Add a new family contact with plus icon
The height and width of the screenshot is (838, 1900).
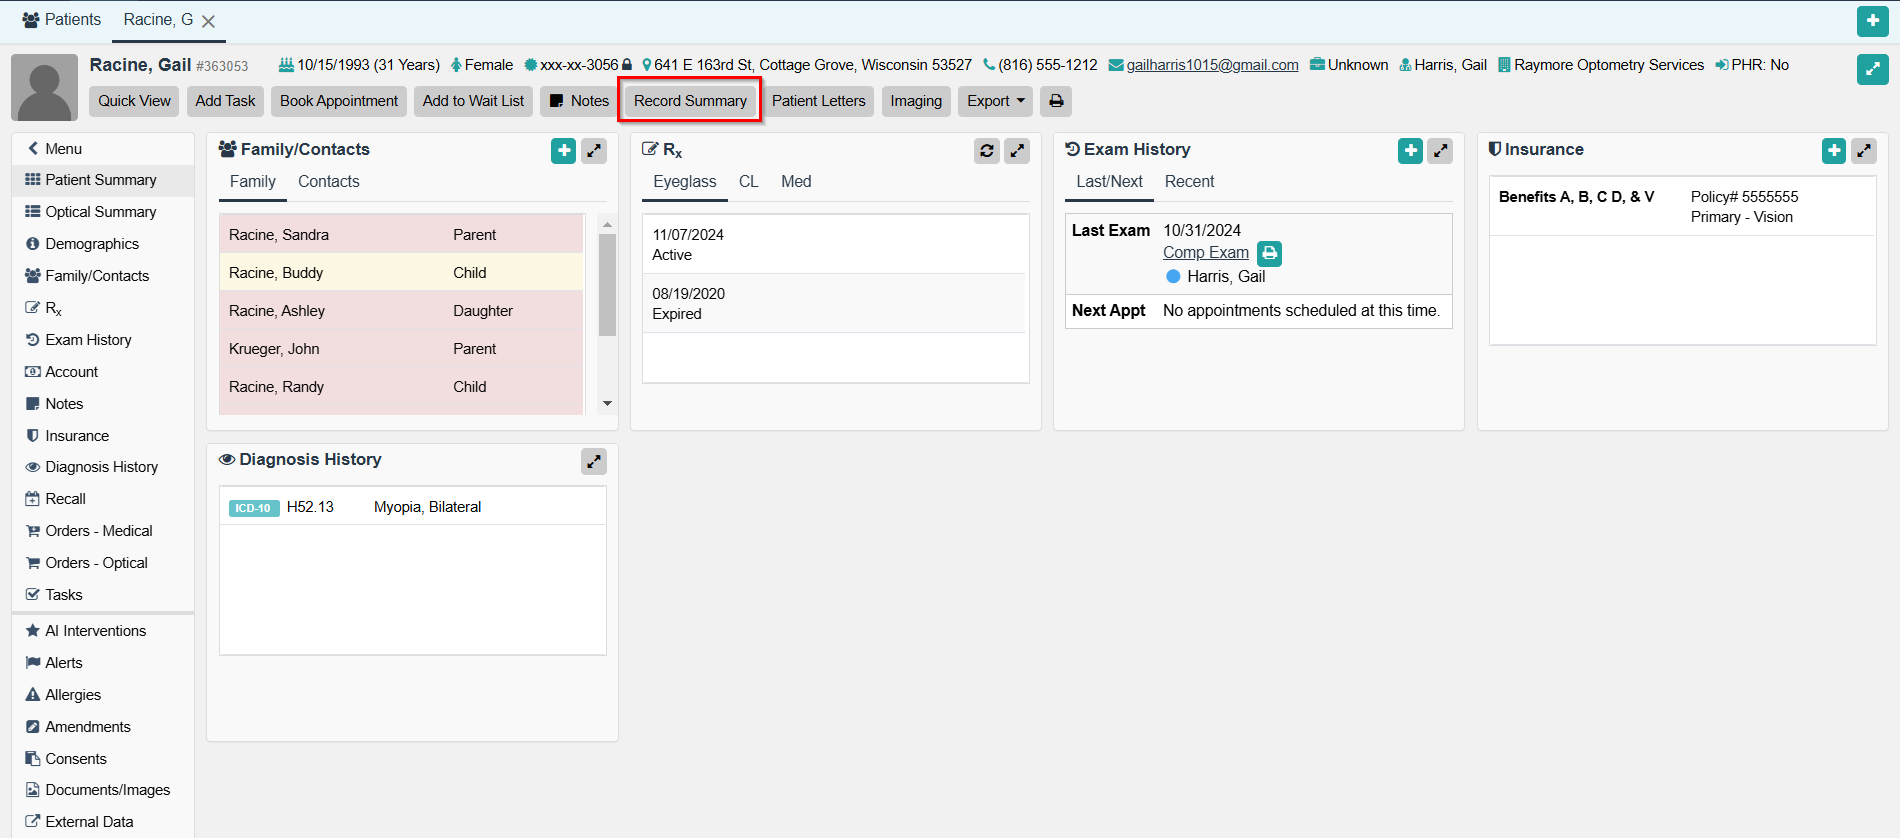click(563, 151)
